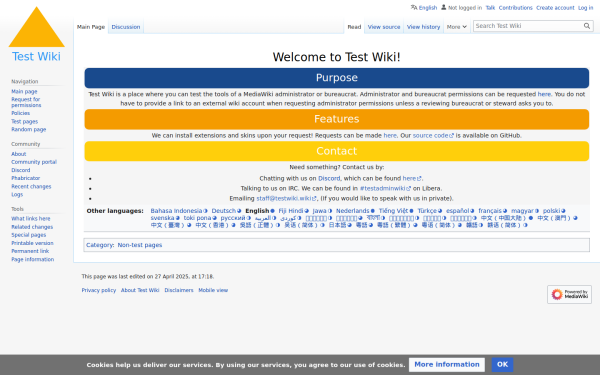
Task: Click the Log in link
Action: tap(585, 8)
